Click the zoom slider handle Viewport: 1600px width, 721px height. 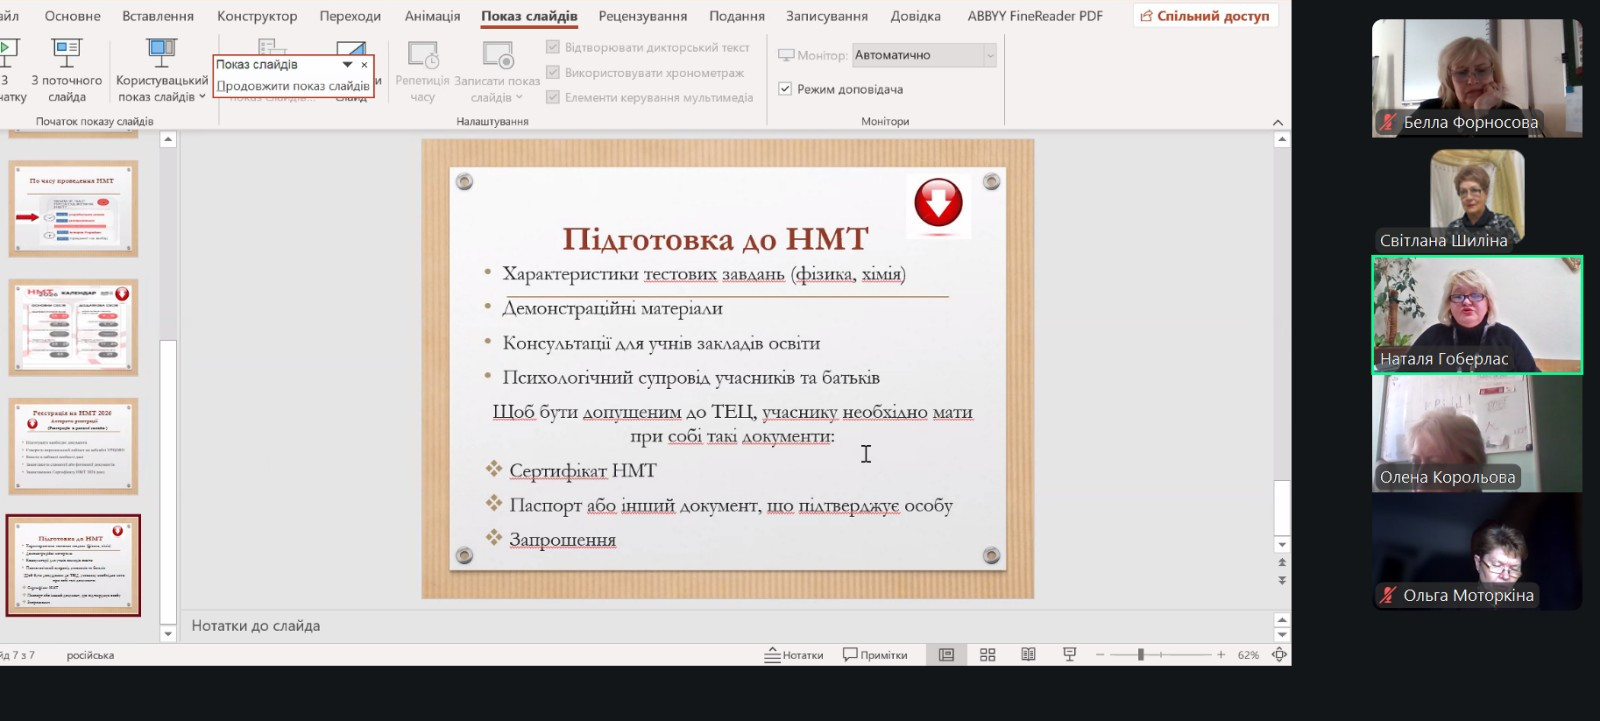(1140, 655)
